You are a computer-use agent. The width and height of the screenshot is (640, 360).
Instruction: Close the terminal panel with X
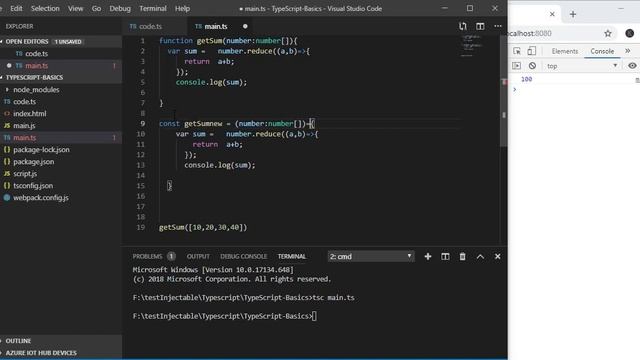pos(498,256)
